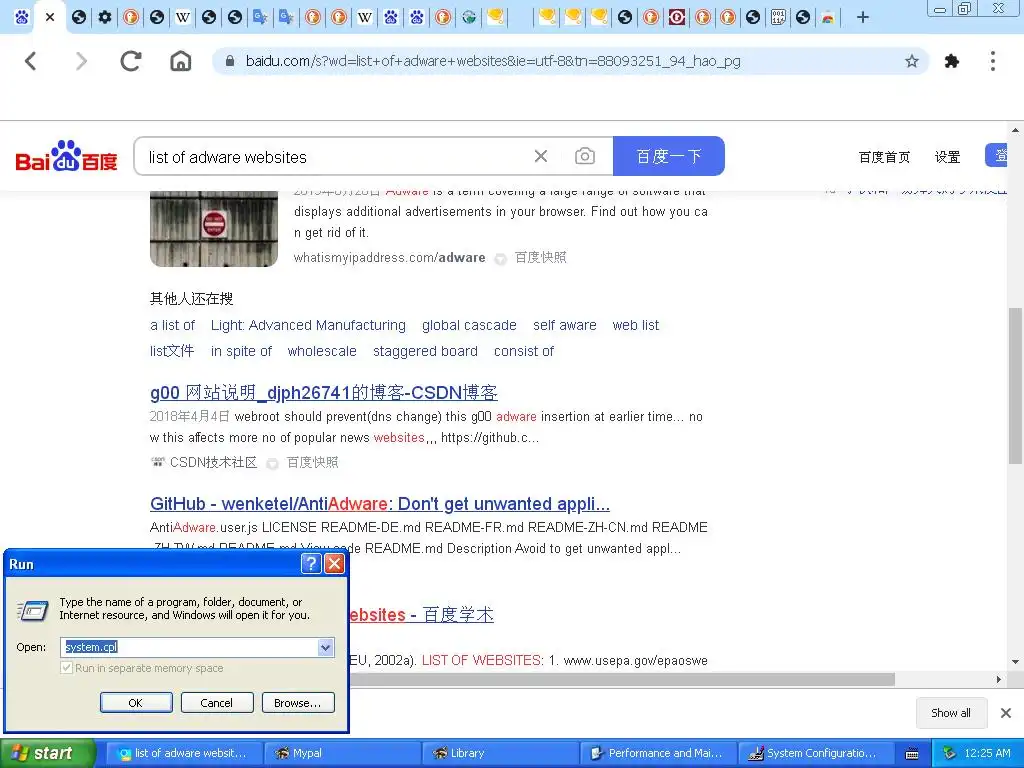The width and height of the screenshot is (1024, 768).
Task: Click the whatismyipaddress.com/adware URL text
Action: (389, 257)
